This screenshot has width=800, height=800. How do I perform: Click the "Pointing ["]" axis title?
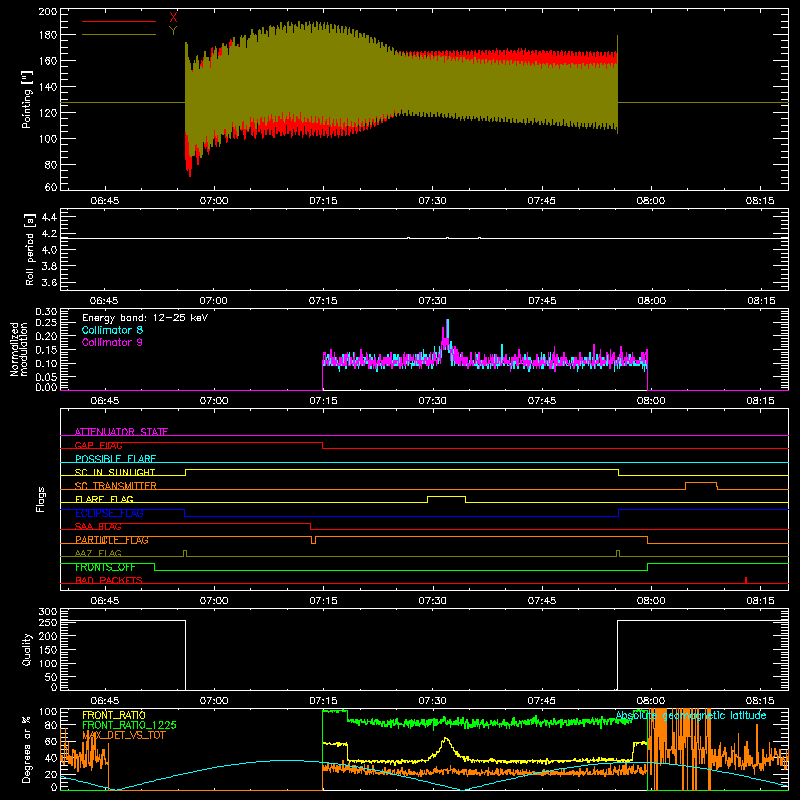27,99
